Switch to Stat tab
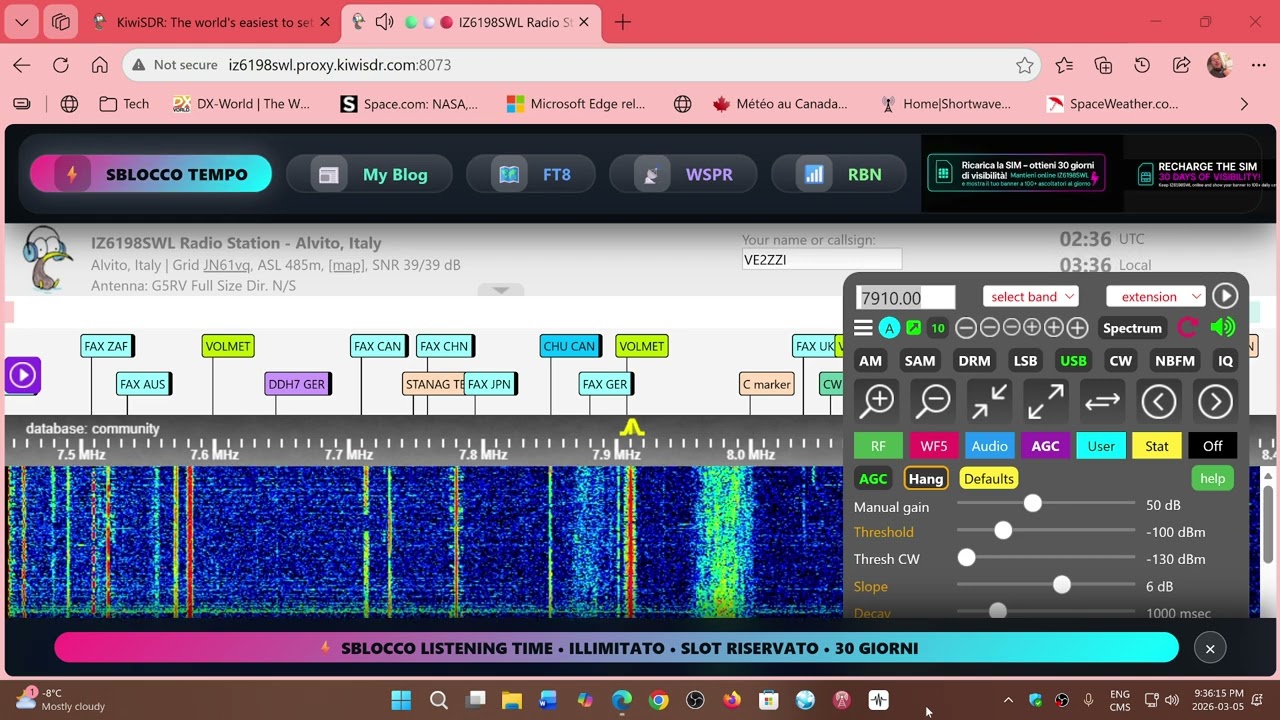1280x720 pixels. pyautogui.click(x=1157, y=446)
